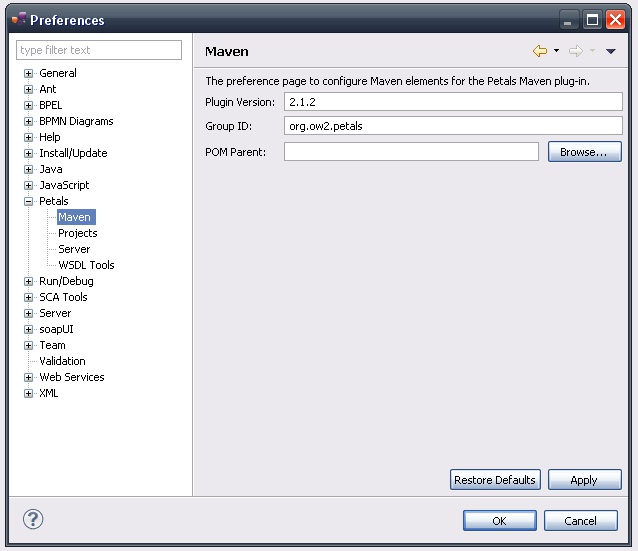Expand the General tree node
The image size is (638, 551).
pos(29,73)
